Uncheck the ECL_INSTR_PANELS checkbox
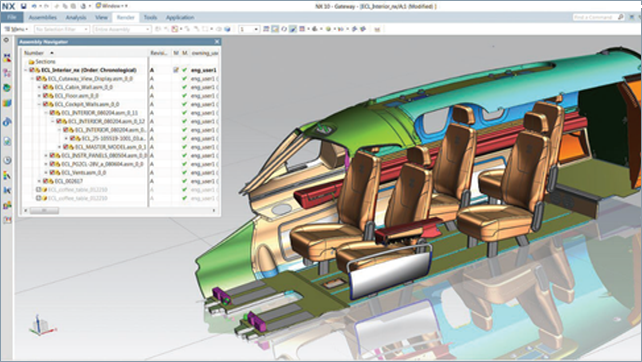The width and height of the screenshot is (642, 362). (52, 156)
